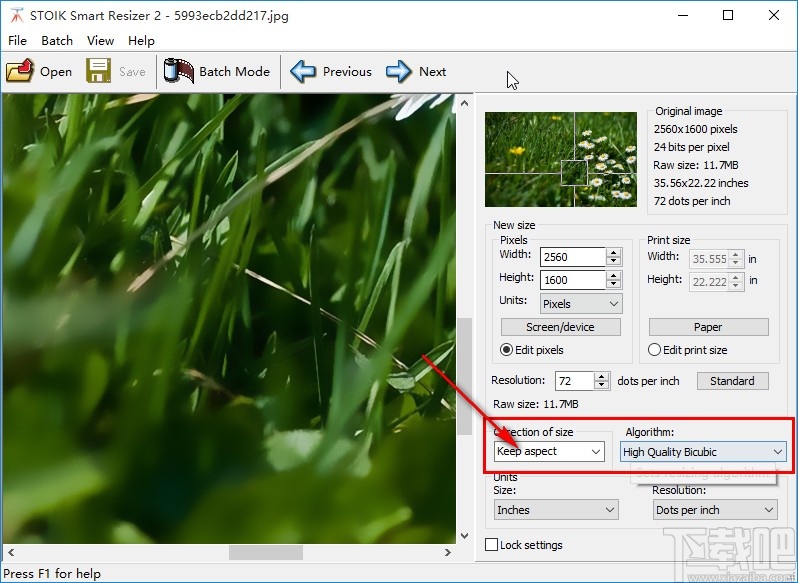Click the Save floppy disk icon
The height and width of the screenshot is (583, 798).
pyautogui.click(x=98, y=71)
